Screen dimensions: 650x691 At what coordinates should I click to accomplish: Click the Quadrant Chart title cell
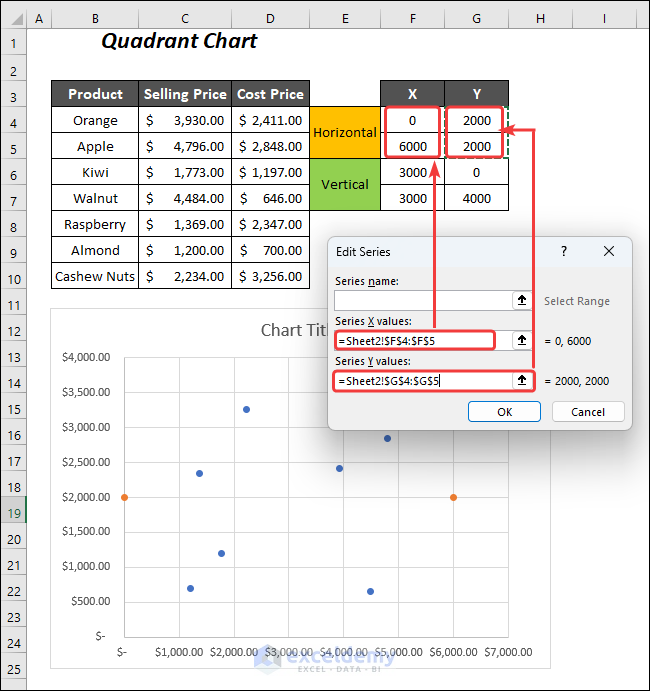[179, 41]
